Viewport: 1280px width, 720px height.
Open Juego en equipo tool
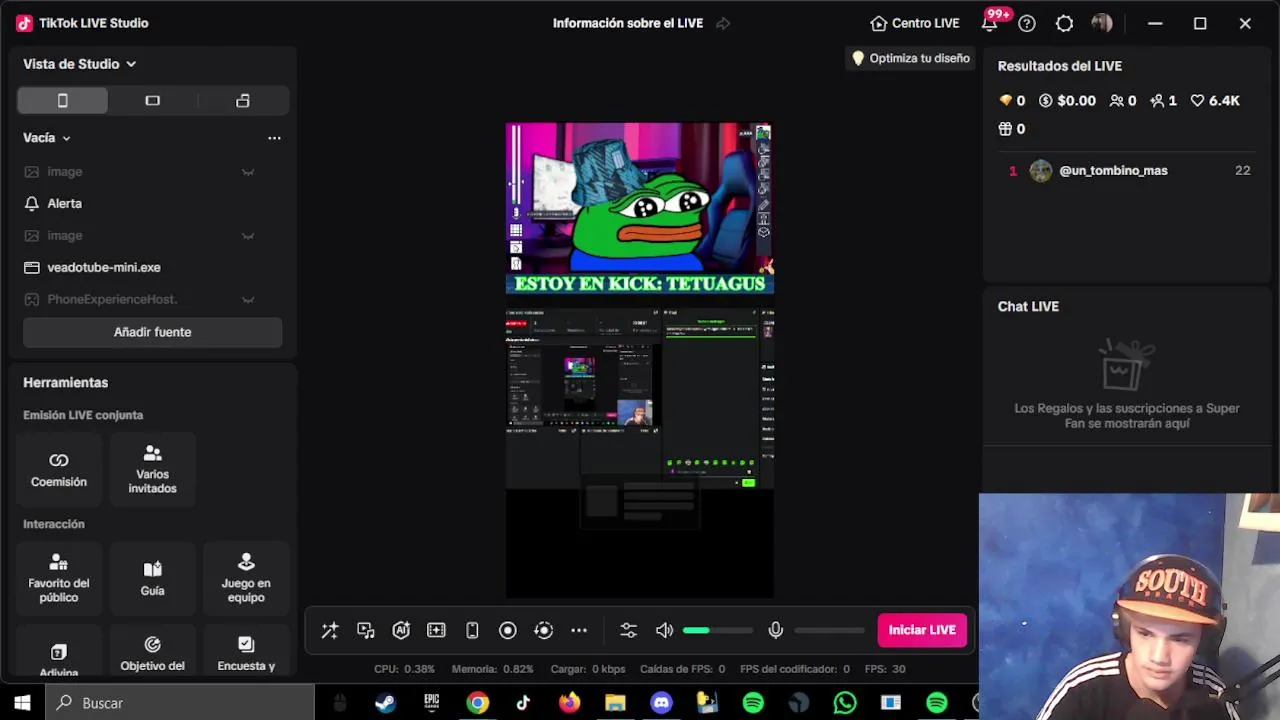point(246,578)
